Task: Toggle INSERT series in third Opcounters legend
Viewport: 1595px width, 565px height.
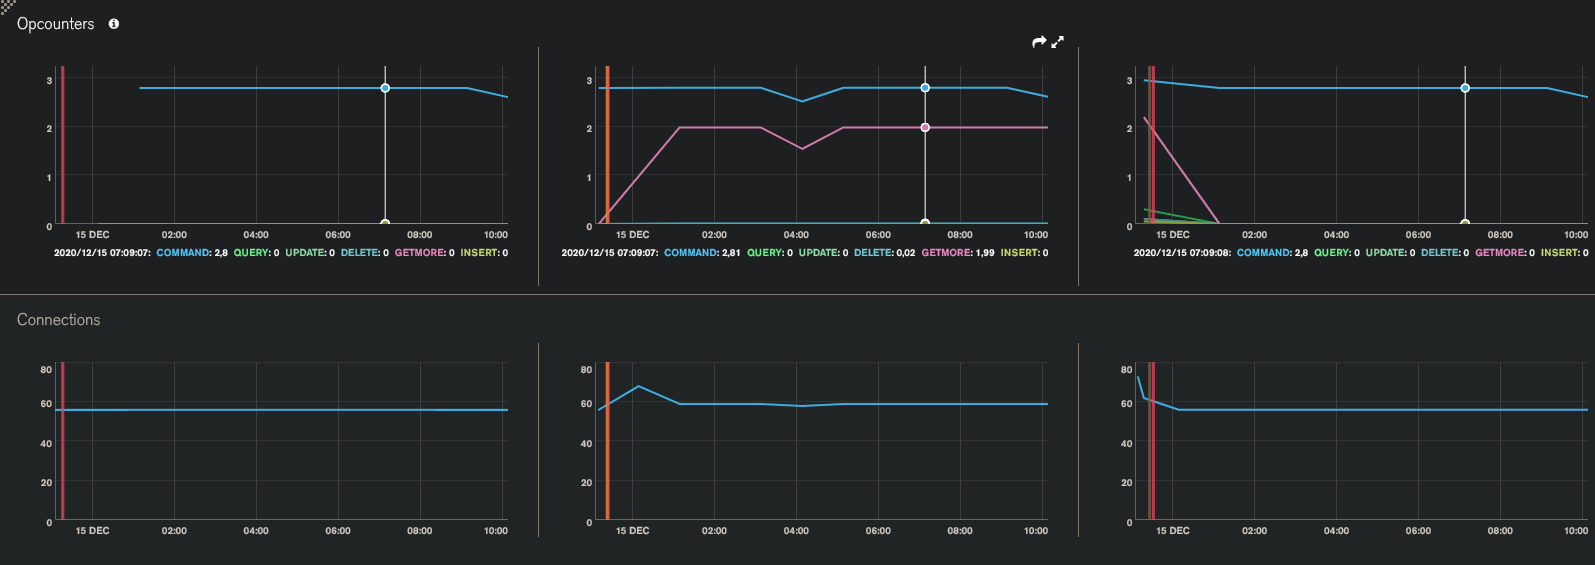Action: click(x=1564, y=253)
